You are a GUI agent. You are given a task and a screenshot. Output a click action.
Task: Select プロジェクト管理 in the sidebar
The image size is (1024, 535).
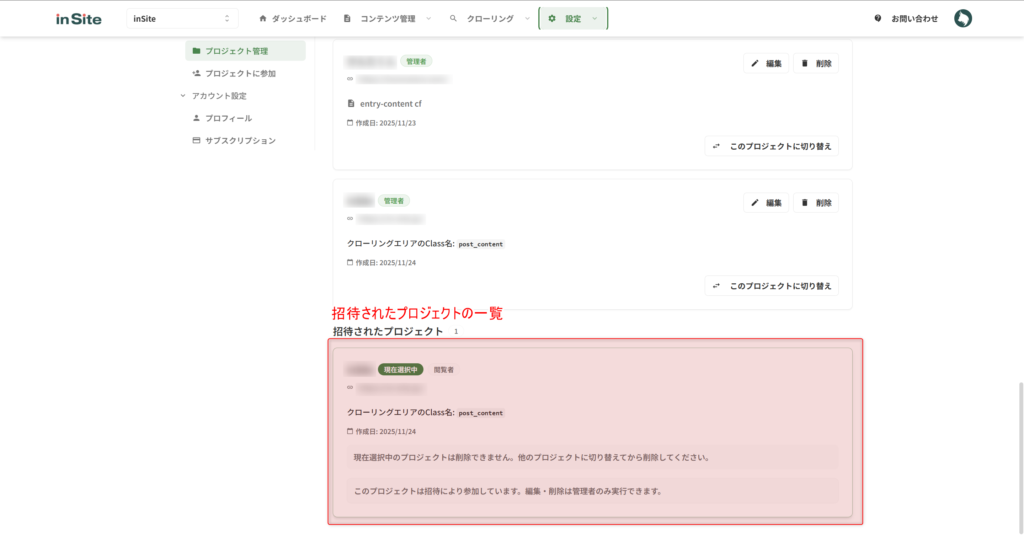click(246, 50)
